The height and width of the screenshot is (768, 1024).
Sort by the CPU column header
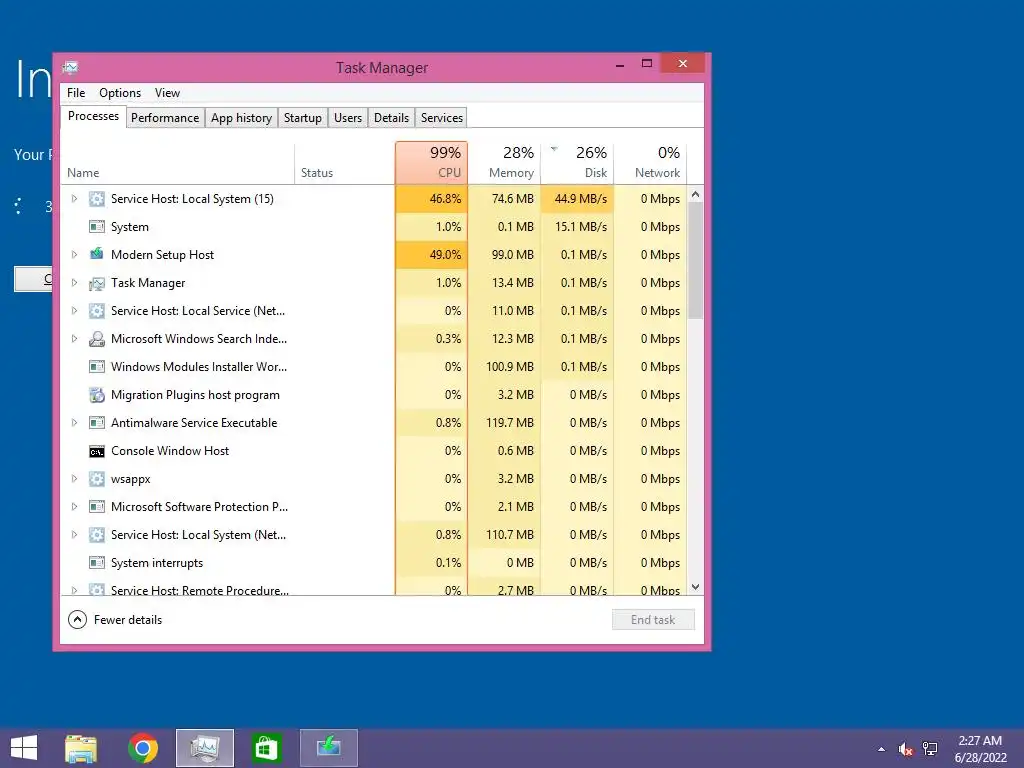point(431,163)
